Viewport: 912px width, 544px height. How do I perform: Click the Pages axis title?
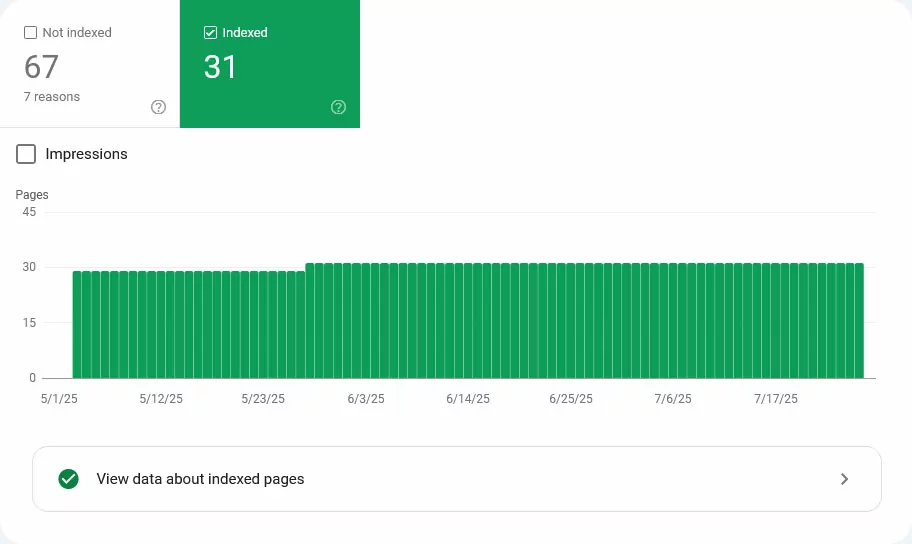32,195
